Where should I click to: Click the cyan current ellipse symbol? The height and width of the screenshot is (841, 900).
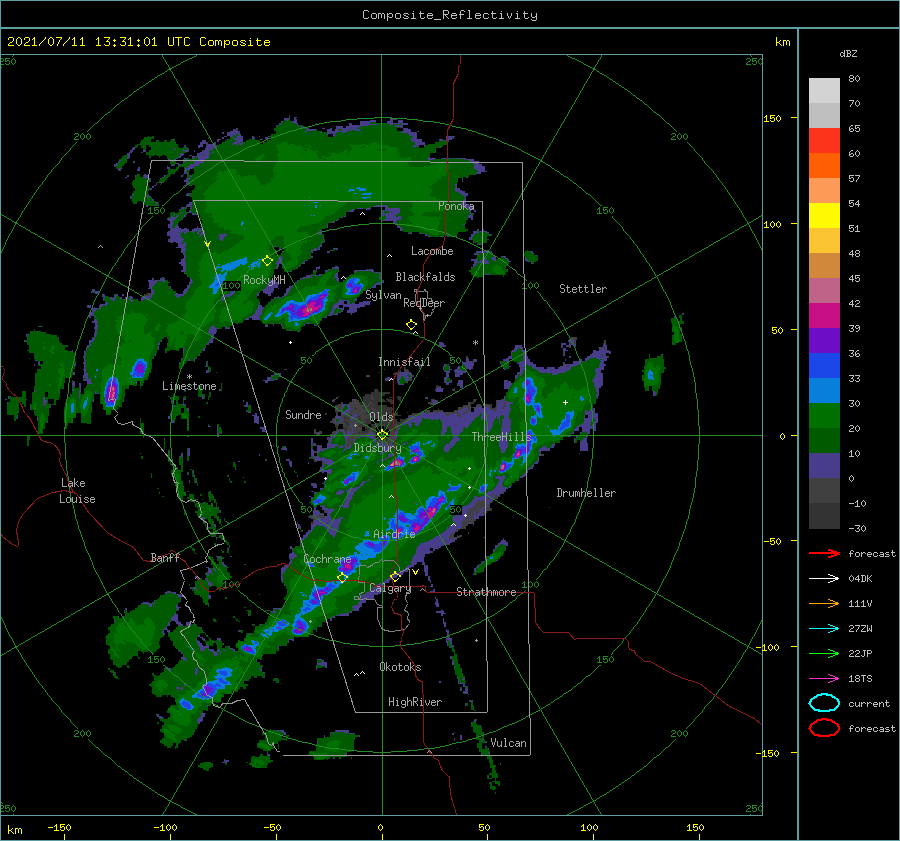824,703
